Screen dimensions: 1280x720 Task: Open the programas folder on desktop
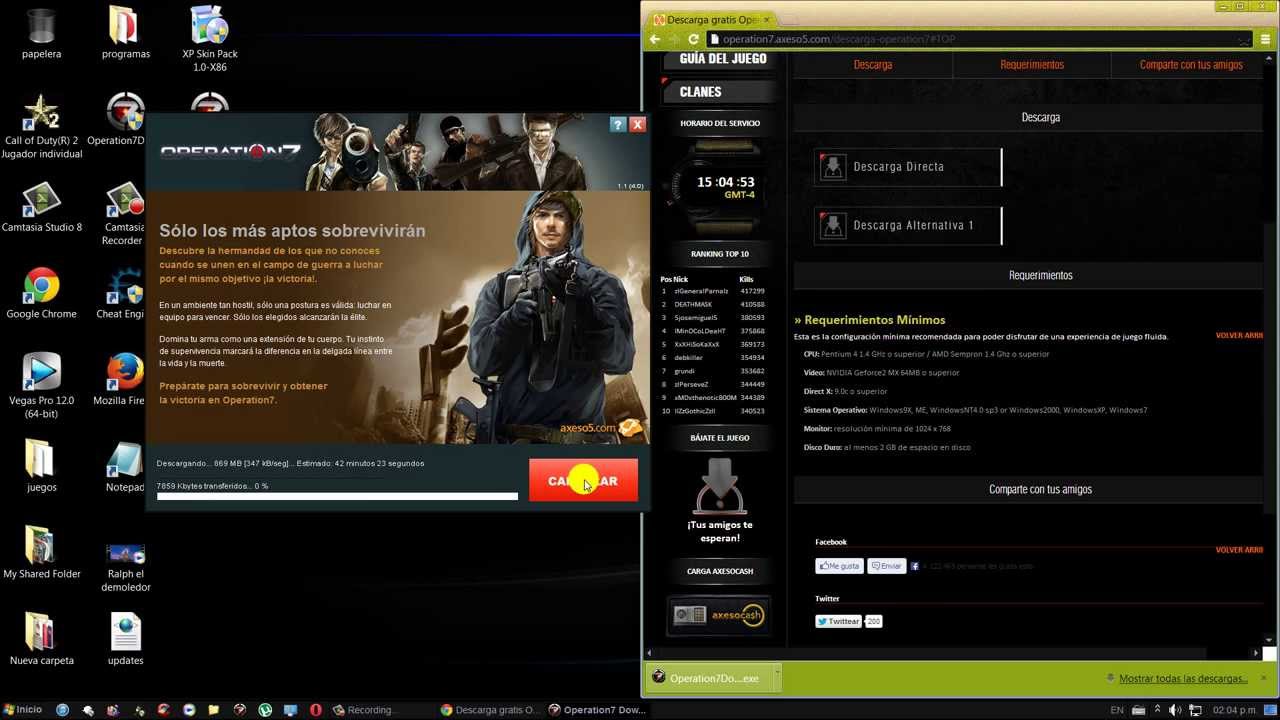[125, 32]
